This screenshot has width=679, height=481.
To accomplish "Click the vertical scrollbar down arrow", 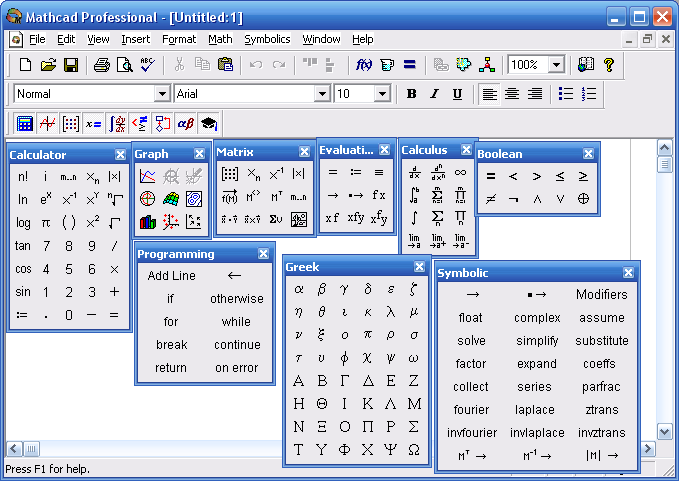I will coord(664,431).
